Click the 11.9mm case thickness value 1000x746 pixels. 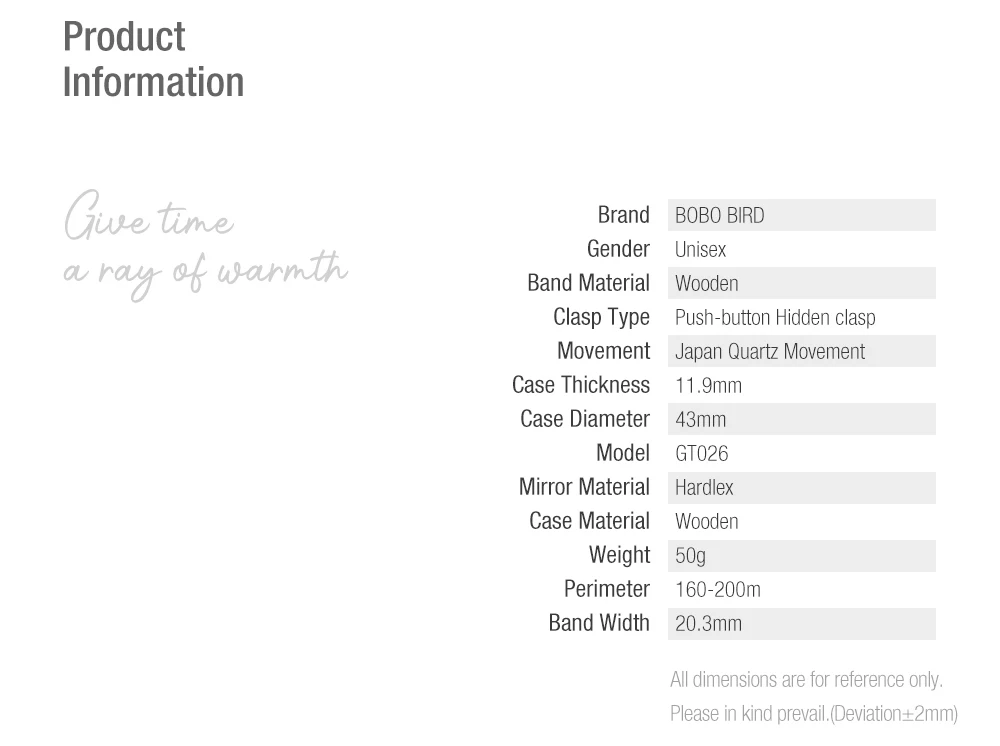[x=708, y=385]
